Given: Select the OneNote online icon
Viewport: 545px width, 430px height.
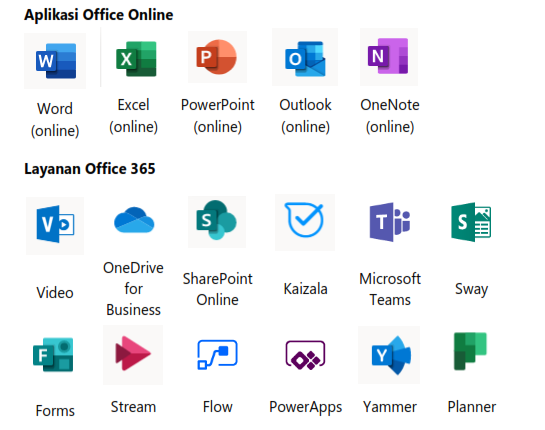Looking at the screenshot, I should (x=389, y=57).
